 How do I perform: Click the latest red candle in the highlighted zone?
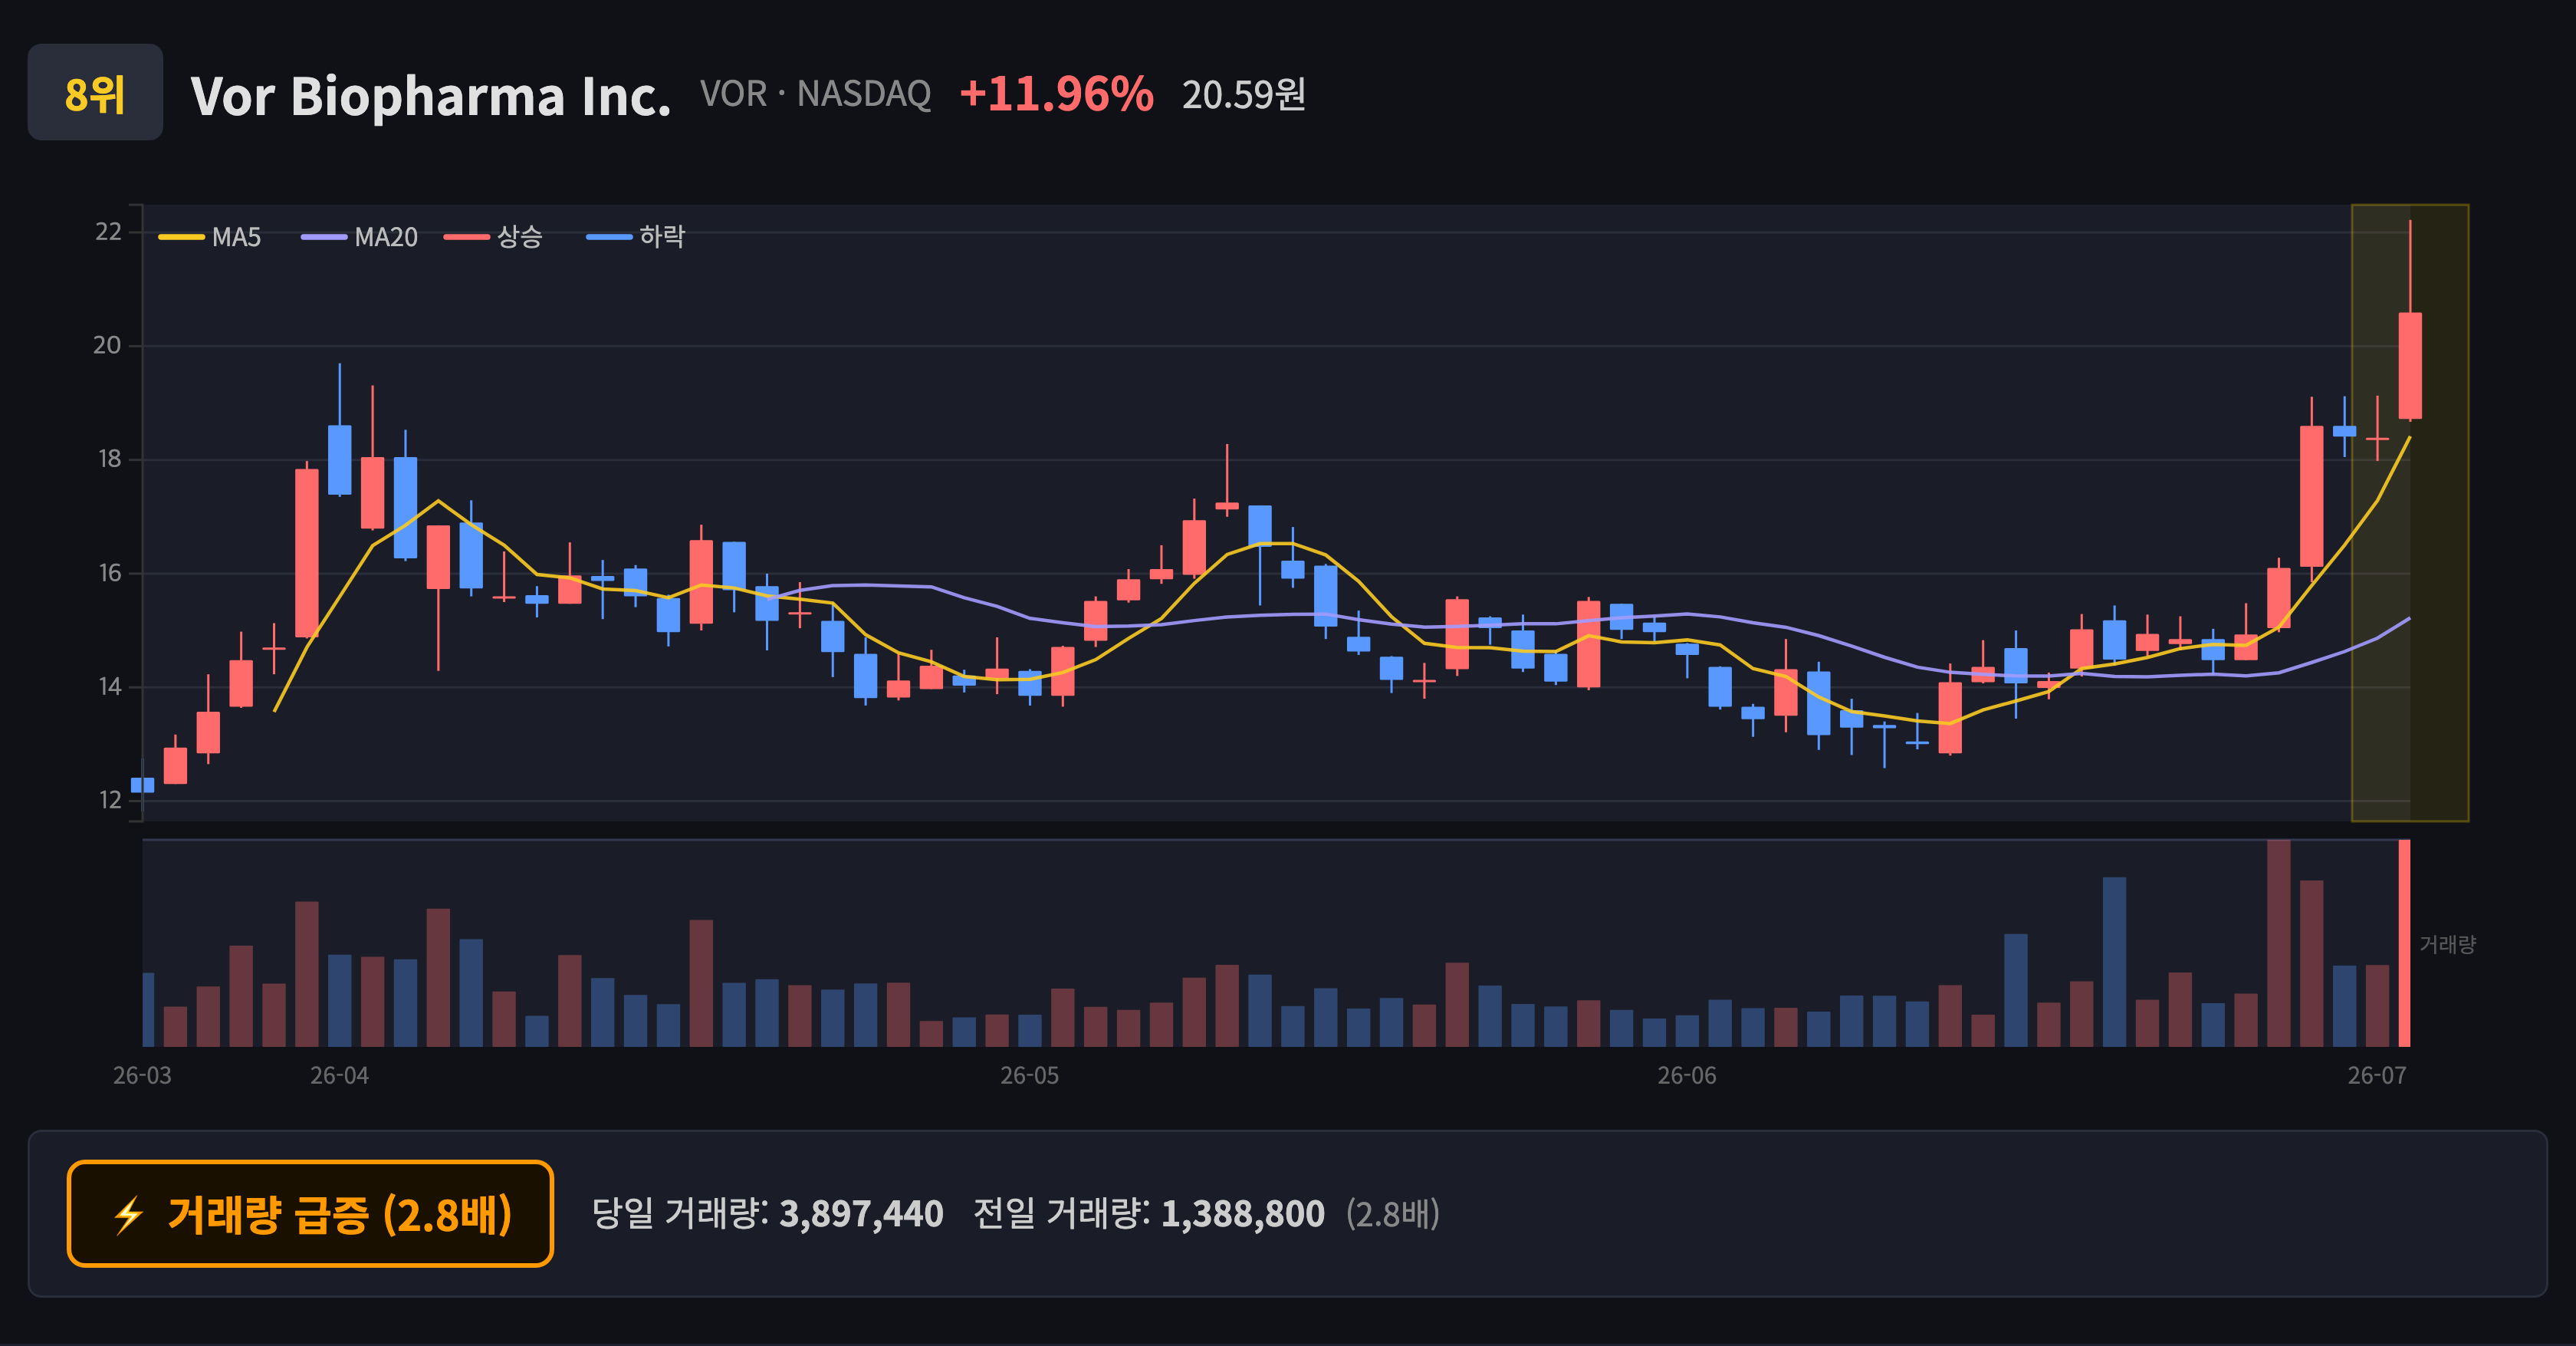click(x=2410, y=366)
